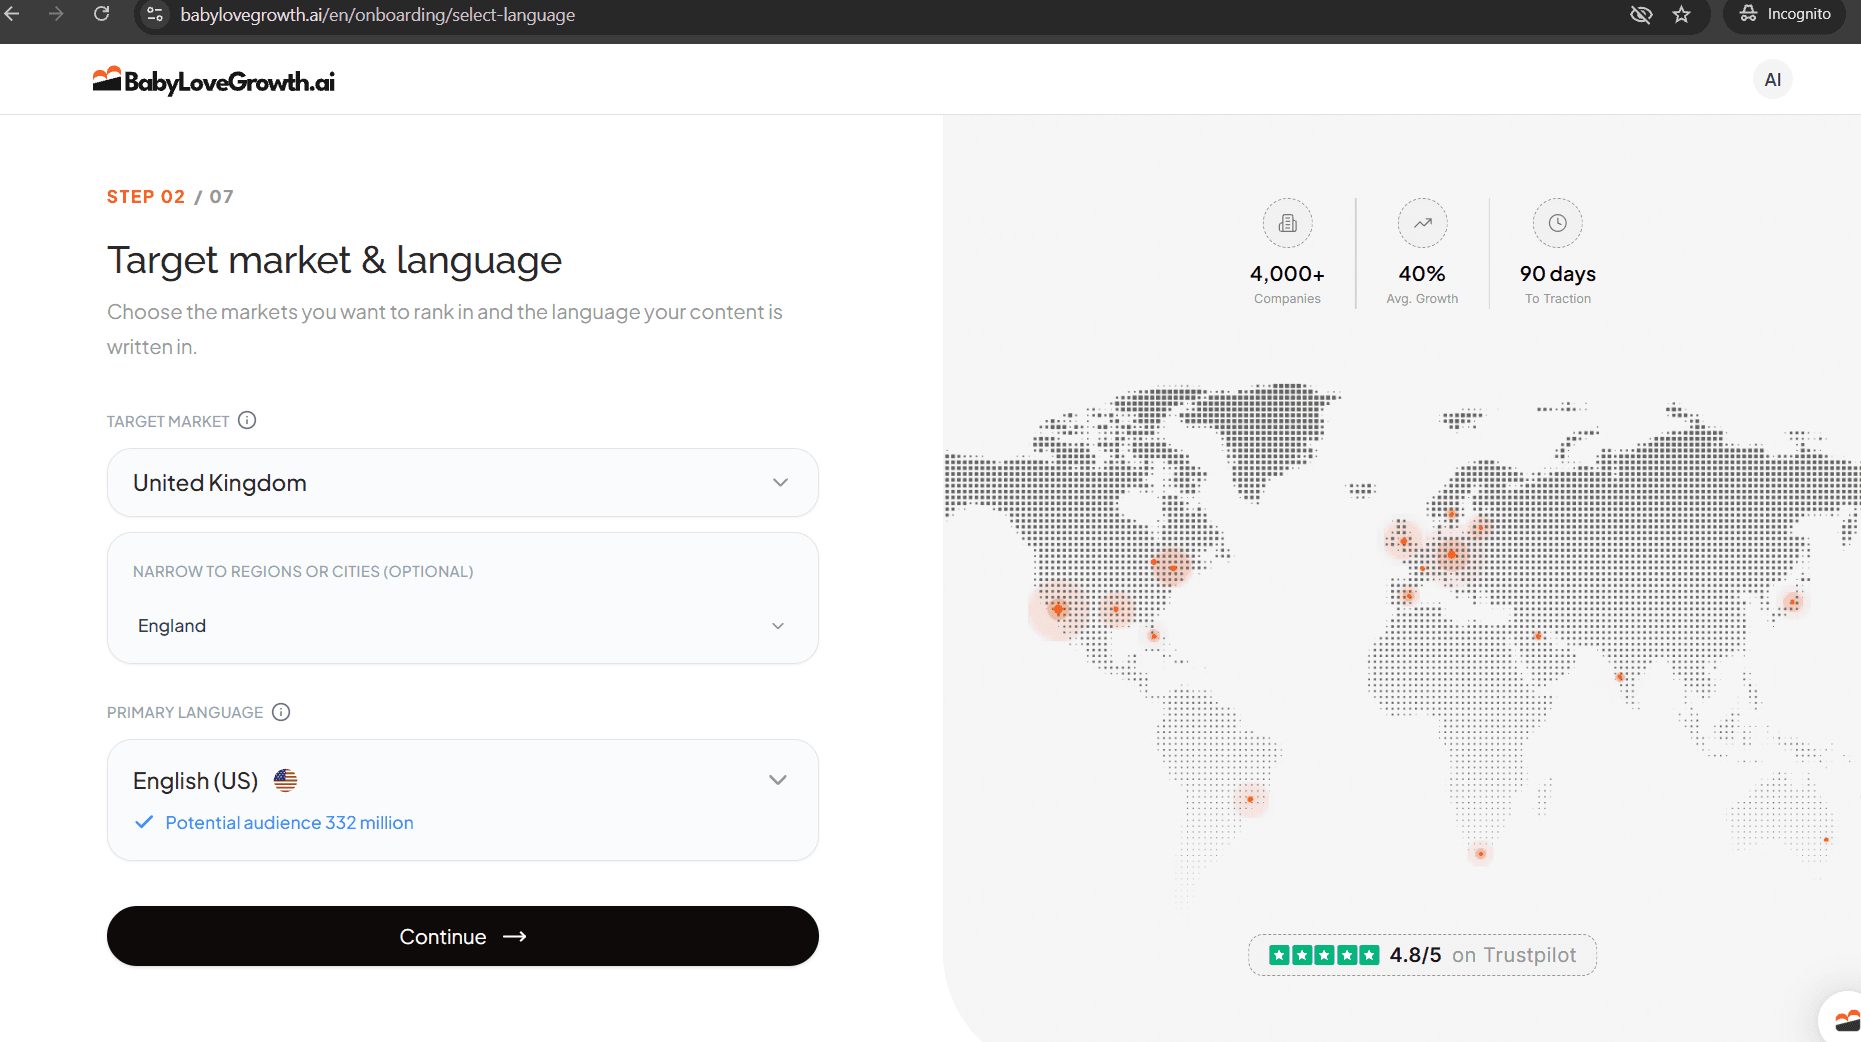Click the Continue button
This screenshot has width=1861, height=1042.
[463, 936]
